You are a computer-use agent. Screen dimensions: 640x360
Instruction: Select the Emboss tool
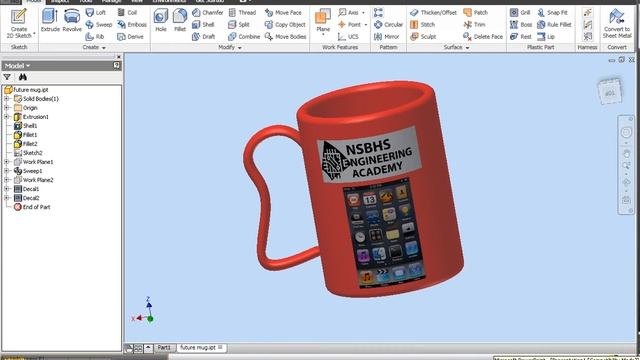(132, 24)
